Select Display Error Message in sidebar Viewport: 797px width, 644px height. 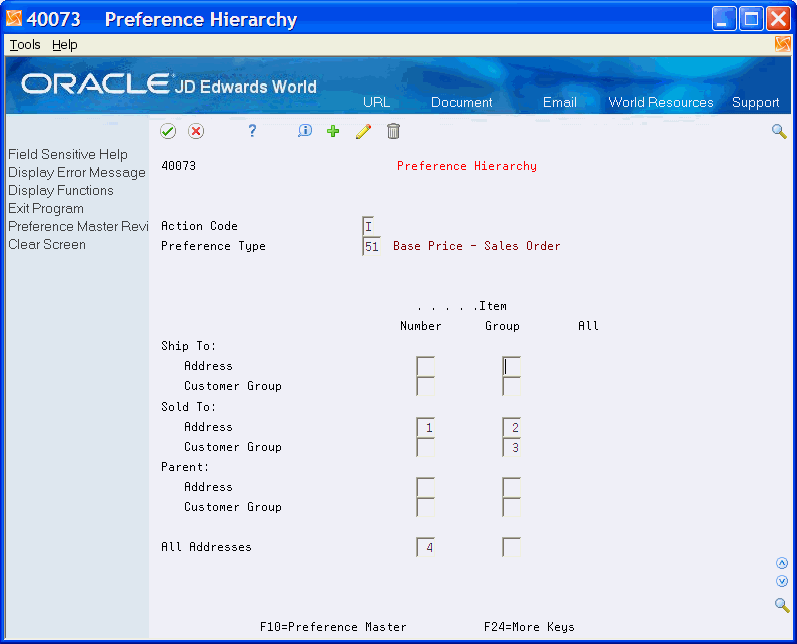(x=77, y=172)
